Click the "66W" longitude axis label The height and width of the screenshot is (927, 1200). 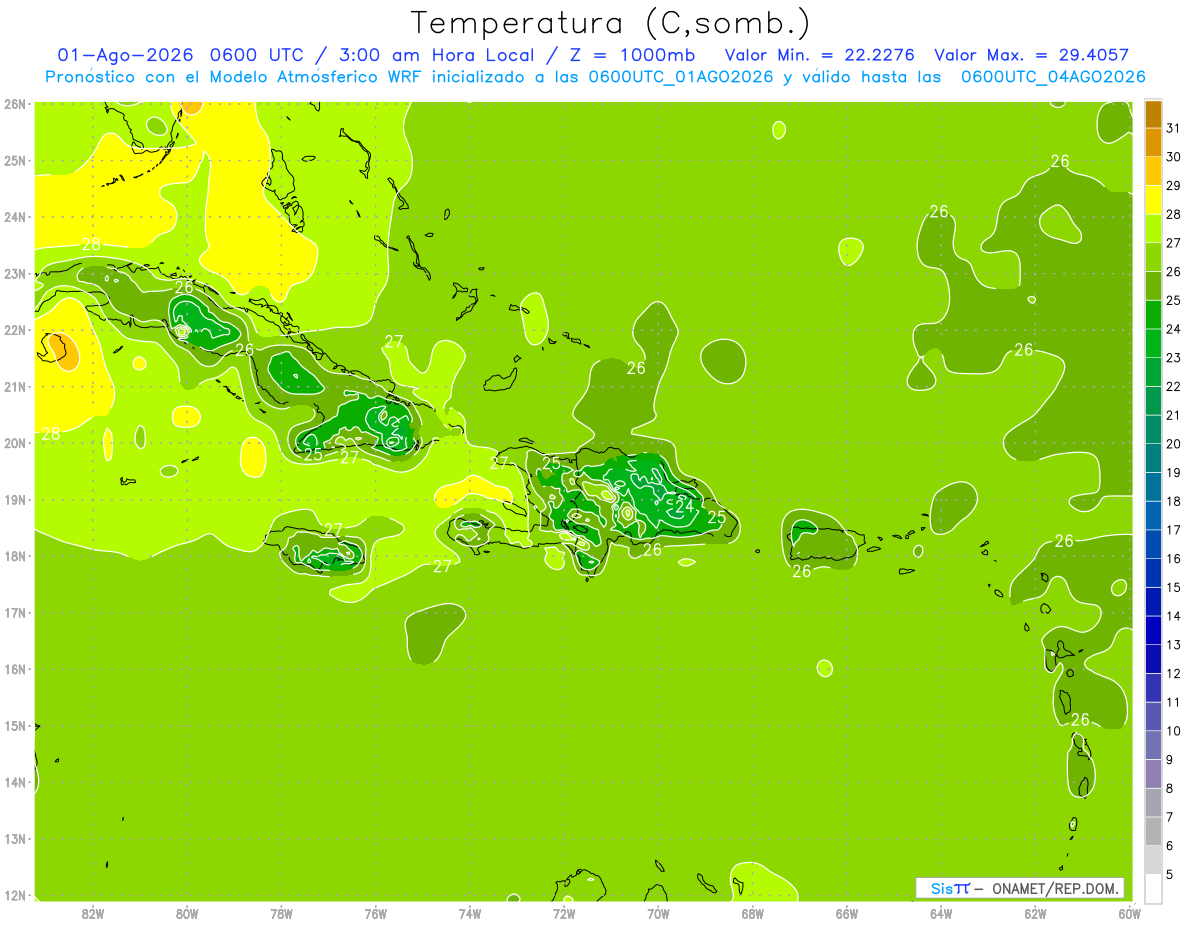846,913
